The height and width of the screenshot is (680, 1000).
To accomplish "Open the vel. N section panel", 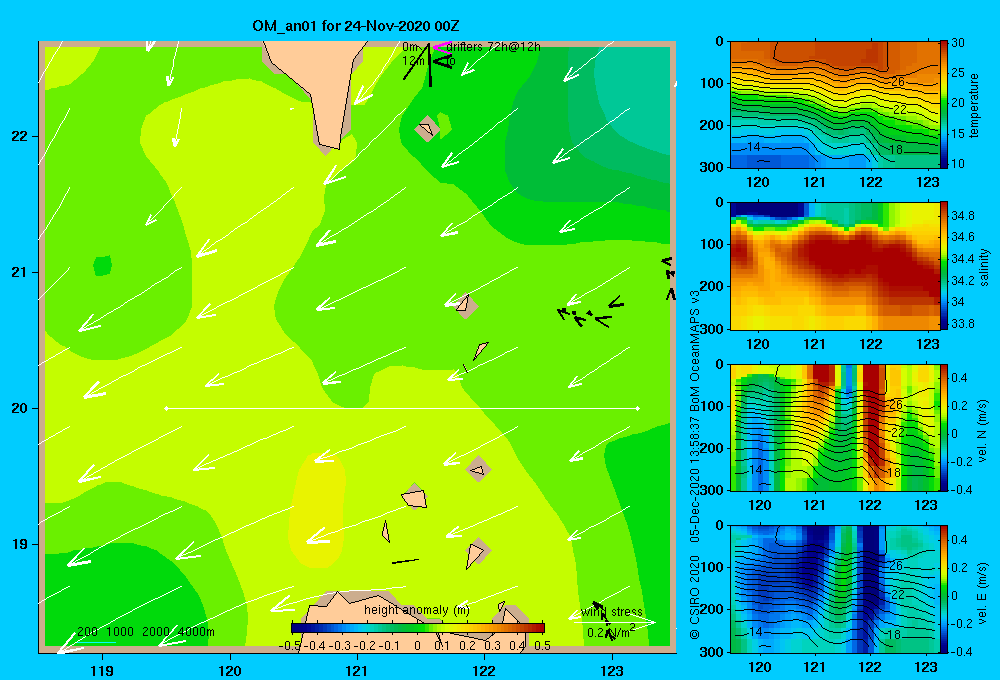I will tap(834, 427).
